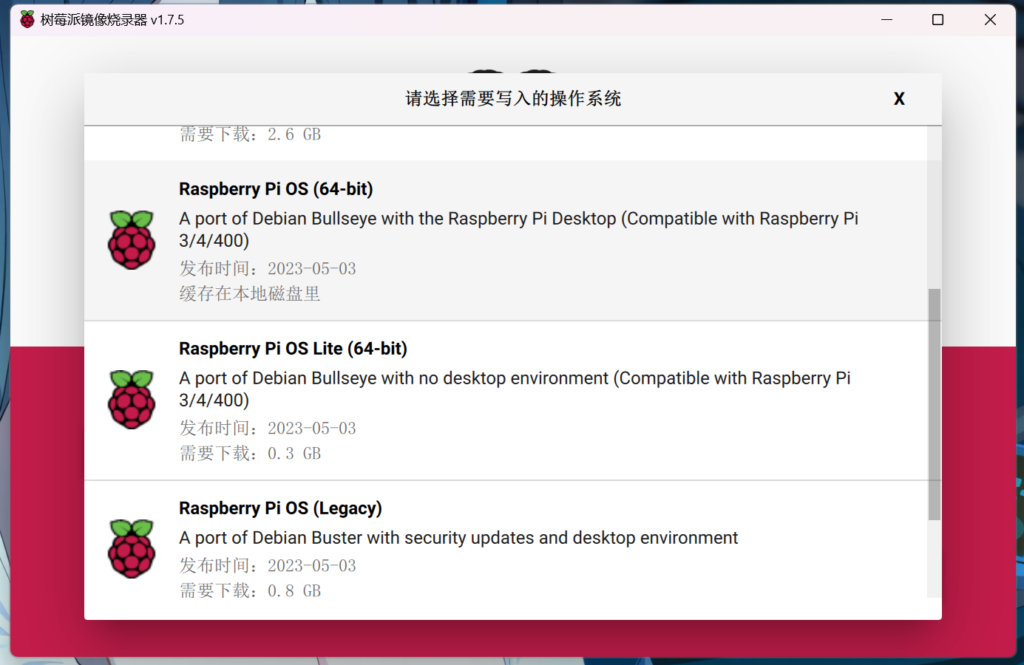Select Raspberry Pi OS Lite (64-bit) title
Image resolution: width=1024 pixels, height=665 pixels.
[x=293, y=348]
